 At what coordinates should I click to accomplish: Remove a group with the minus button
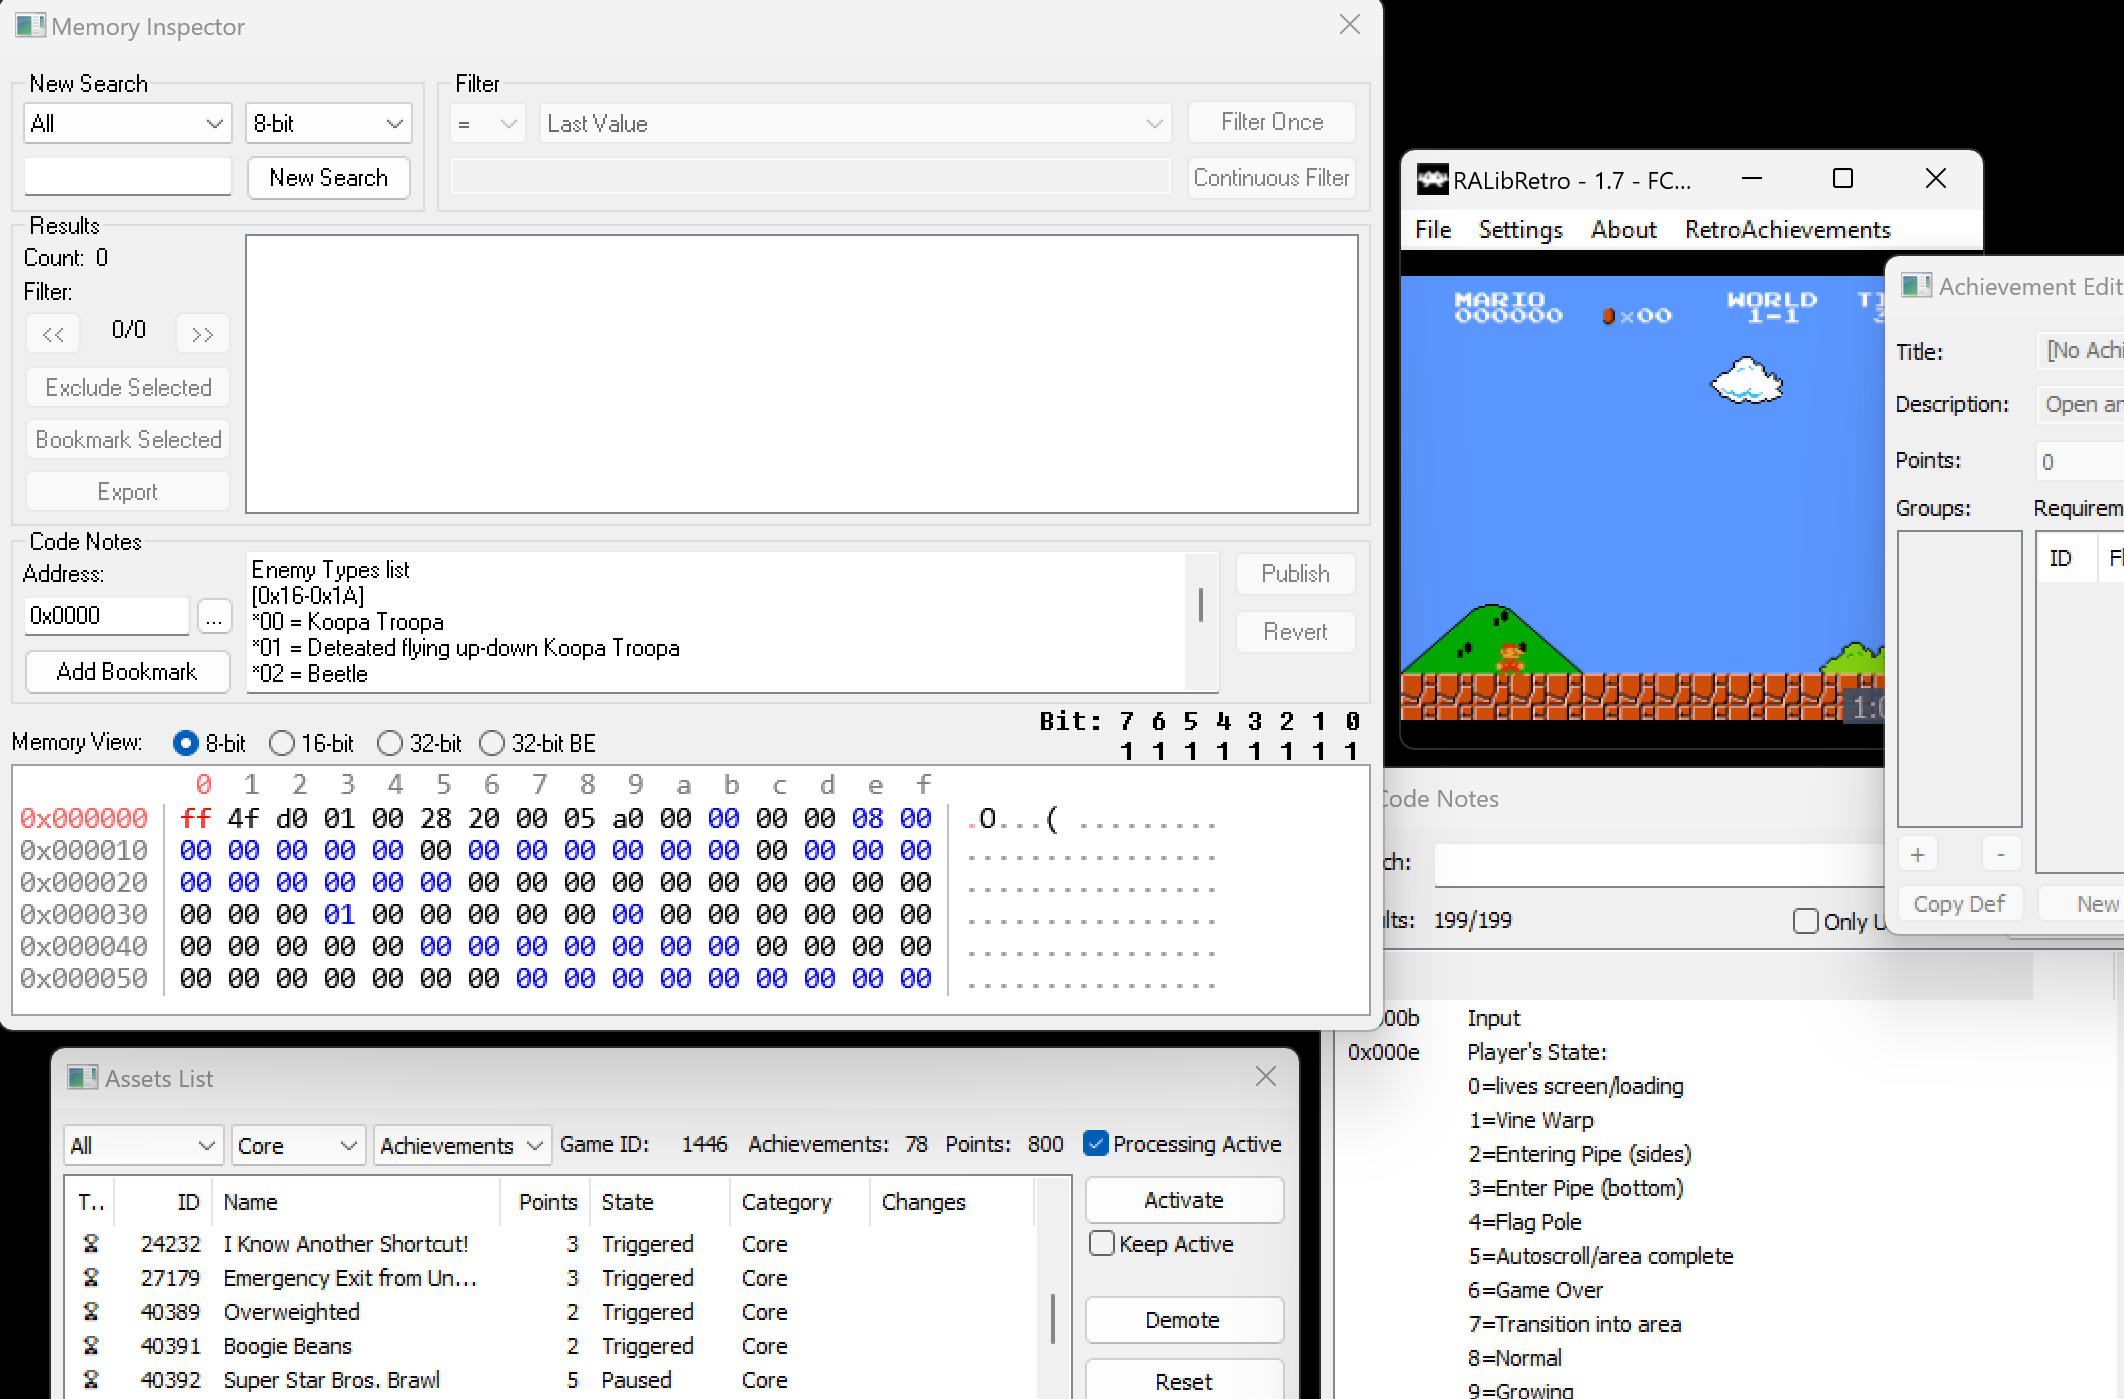point(2001,855)
